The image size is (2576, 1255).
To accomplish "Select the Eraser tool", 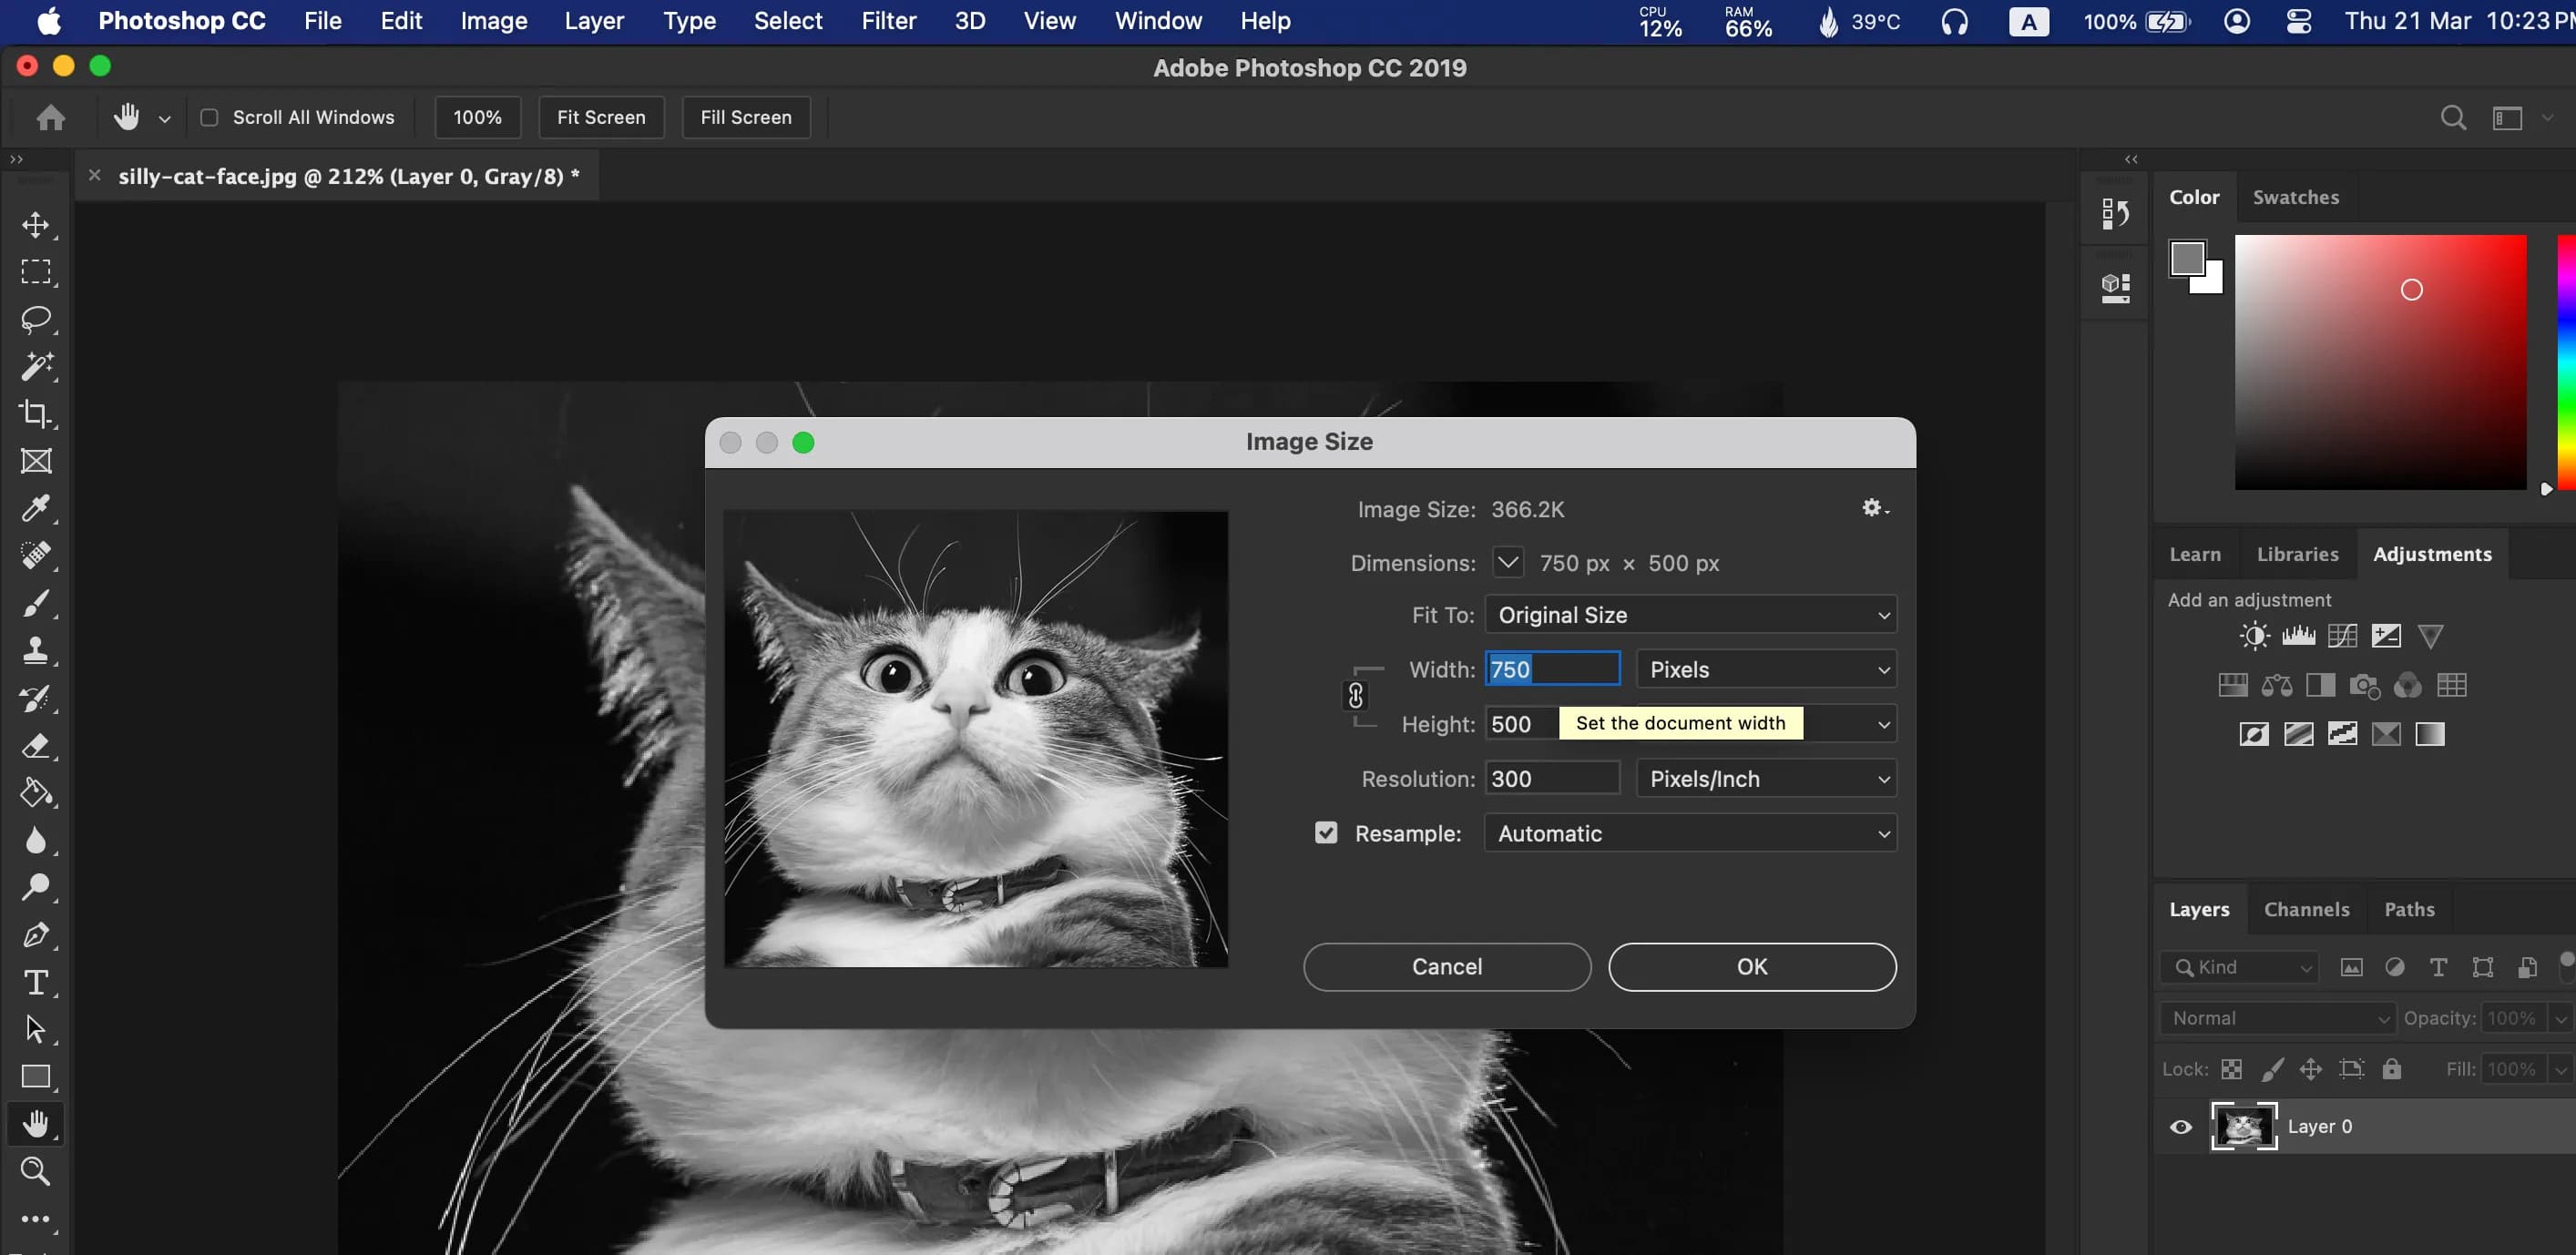I will pyautogui.click(x=36, y=745).
